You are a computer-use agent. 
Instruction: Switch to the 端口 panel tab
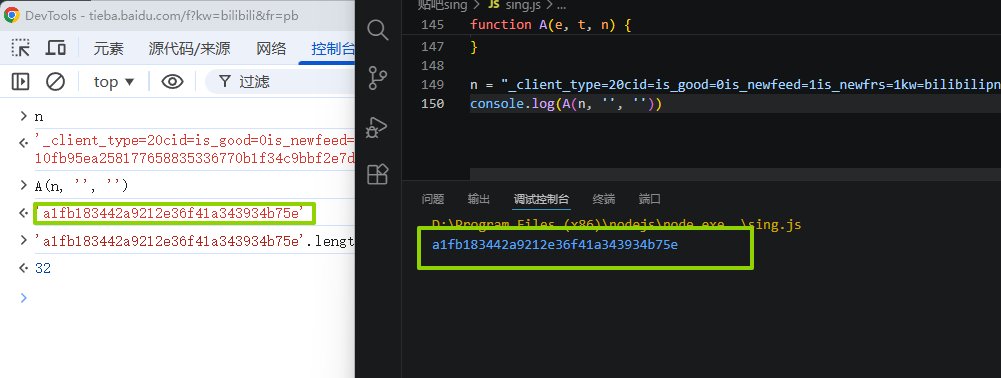tap(650, 199)
